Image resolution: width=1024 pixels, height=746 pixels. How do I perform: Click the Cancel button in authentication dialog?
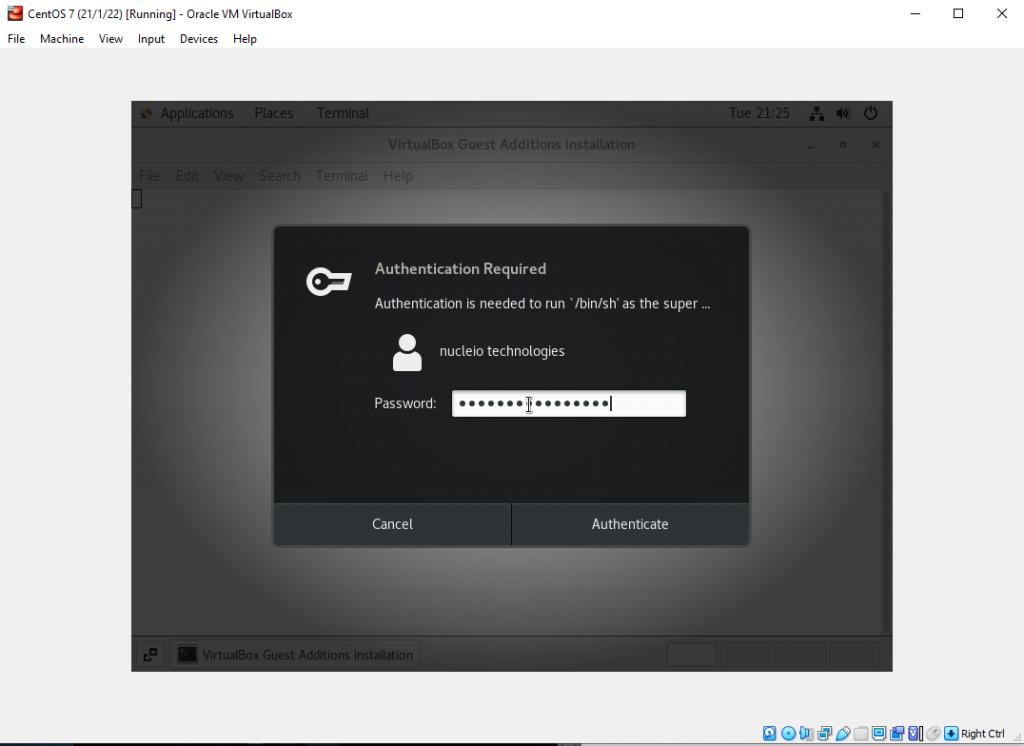pyautogui.click(x=392, y=524)
